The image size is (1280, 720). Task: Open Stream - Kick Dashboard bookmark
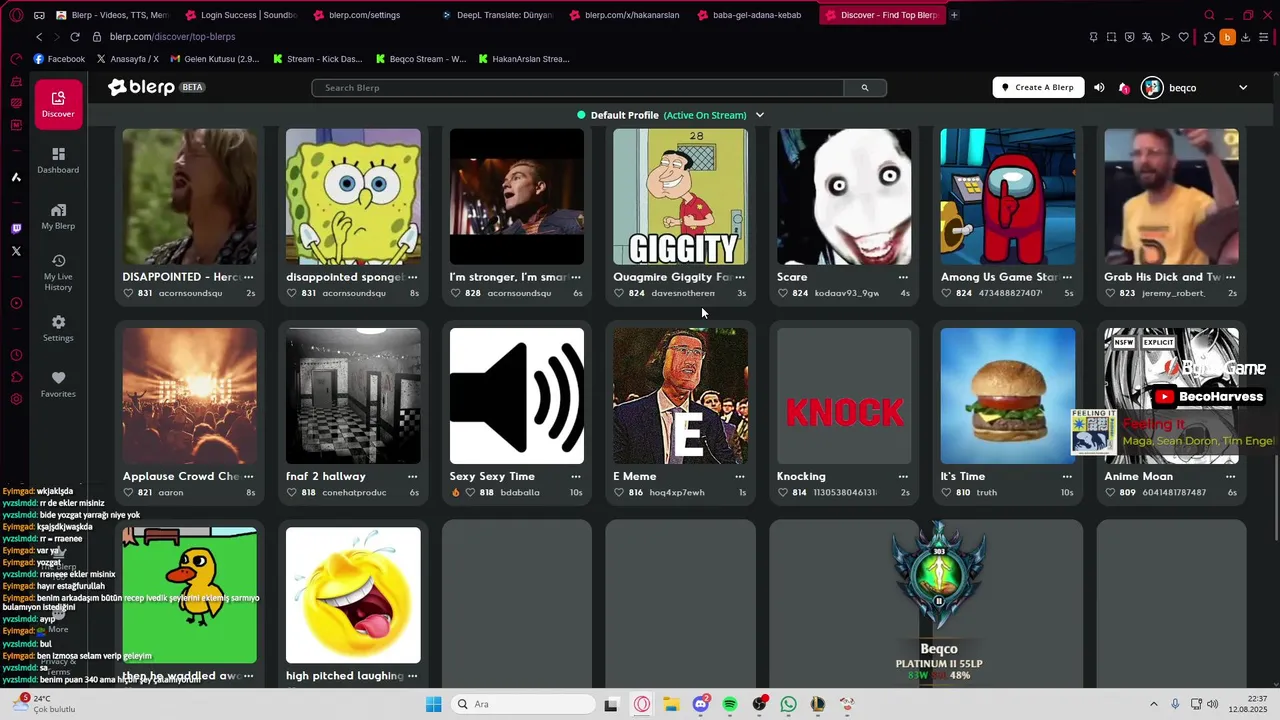coord(318,59)
